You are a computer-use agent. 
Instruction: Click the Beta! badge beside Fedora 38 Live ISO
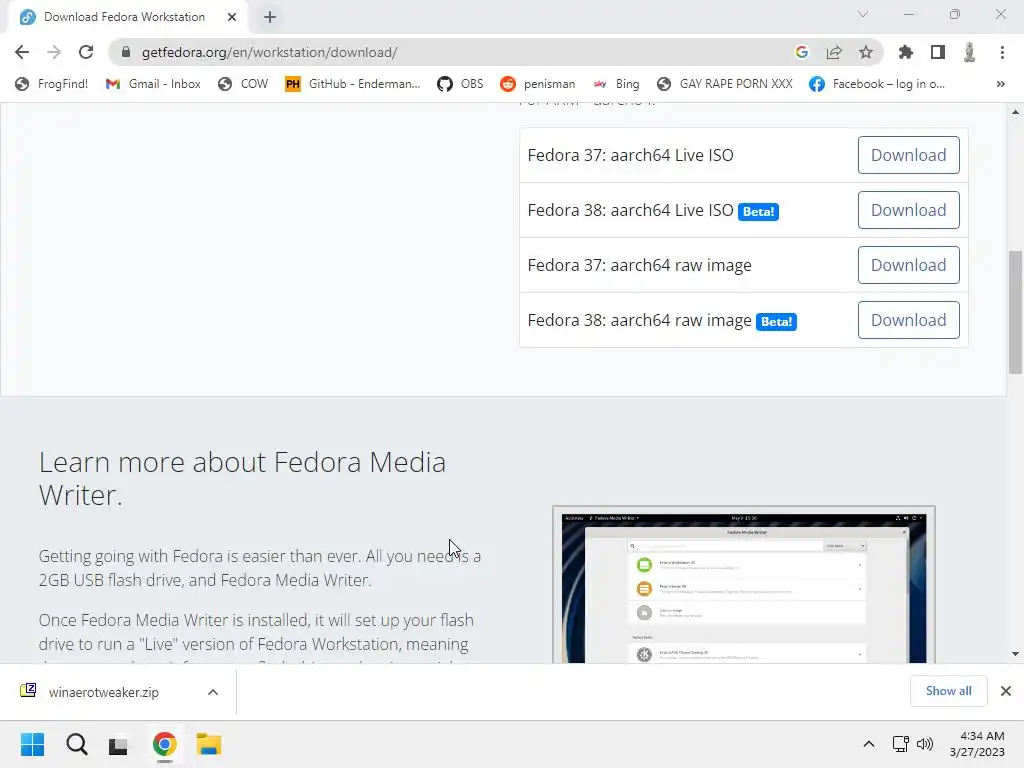click(758, 212)
